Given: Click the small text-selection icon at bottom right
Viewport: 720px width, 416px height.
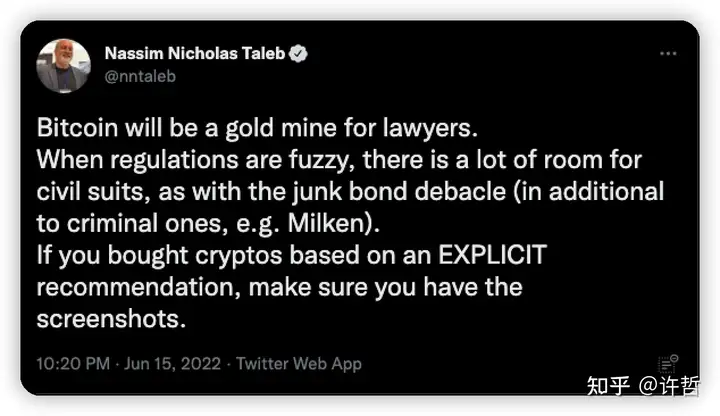Looking at the screenshot, I should pyautogui.click(x=667, y=364).
